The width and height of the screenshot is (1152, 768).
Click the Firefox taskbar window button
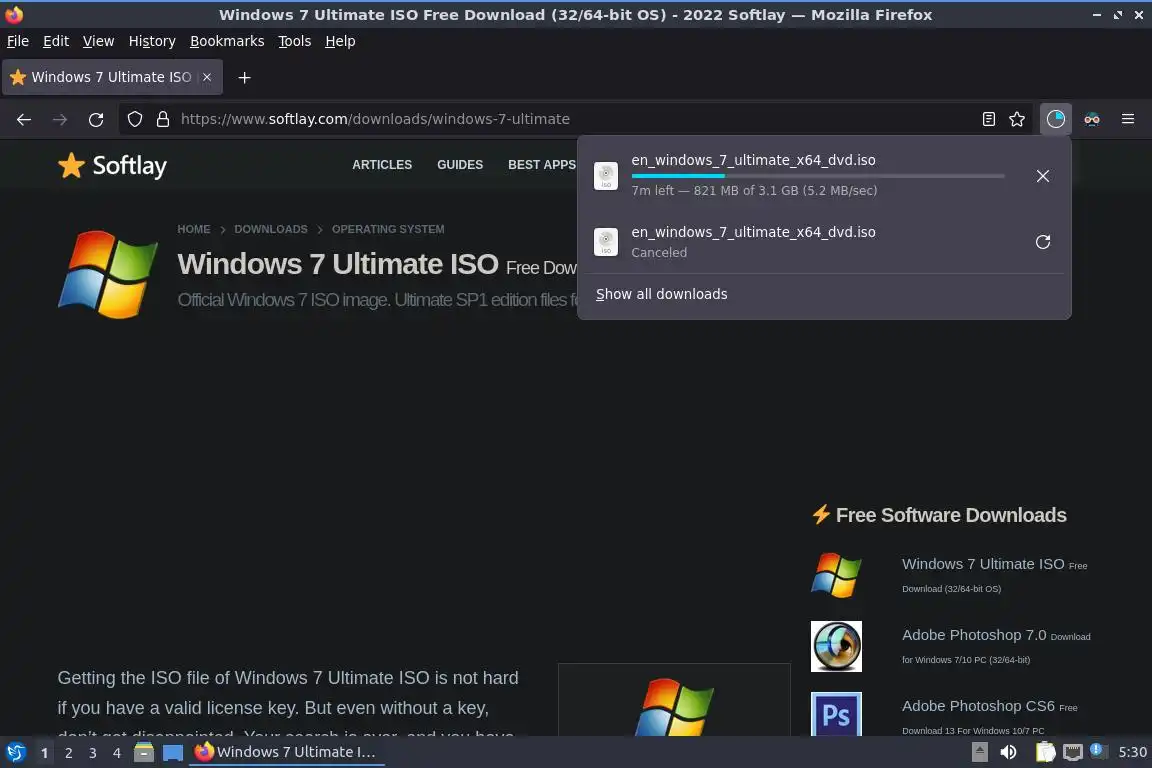coord(287,753)
